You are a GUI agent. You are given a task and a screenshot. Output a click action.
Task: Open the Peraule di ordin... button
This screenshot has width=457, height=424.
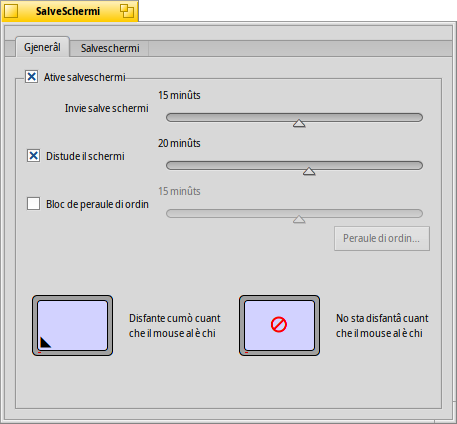point(382,238)
